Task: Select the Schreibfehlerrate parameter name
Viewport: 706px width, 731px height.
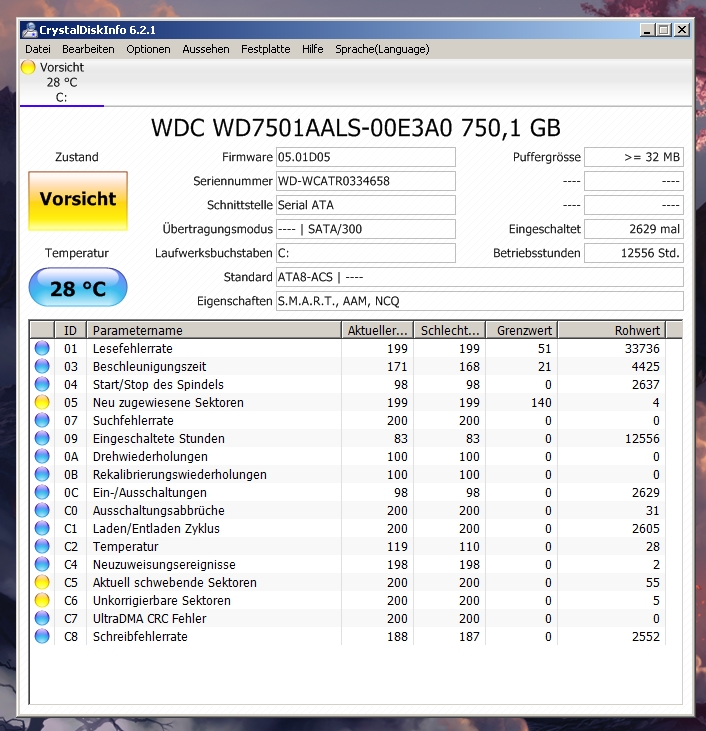Action: tap(140, 636)
